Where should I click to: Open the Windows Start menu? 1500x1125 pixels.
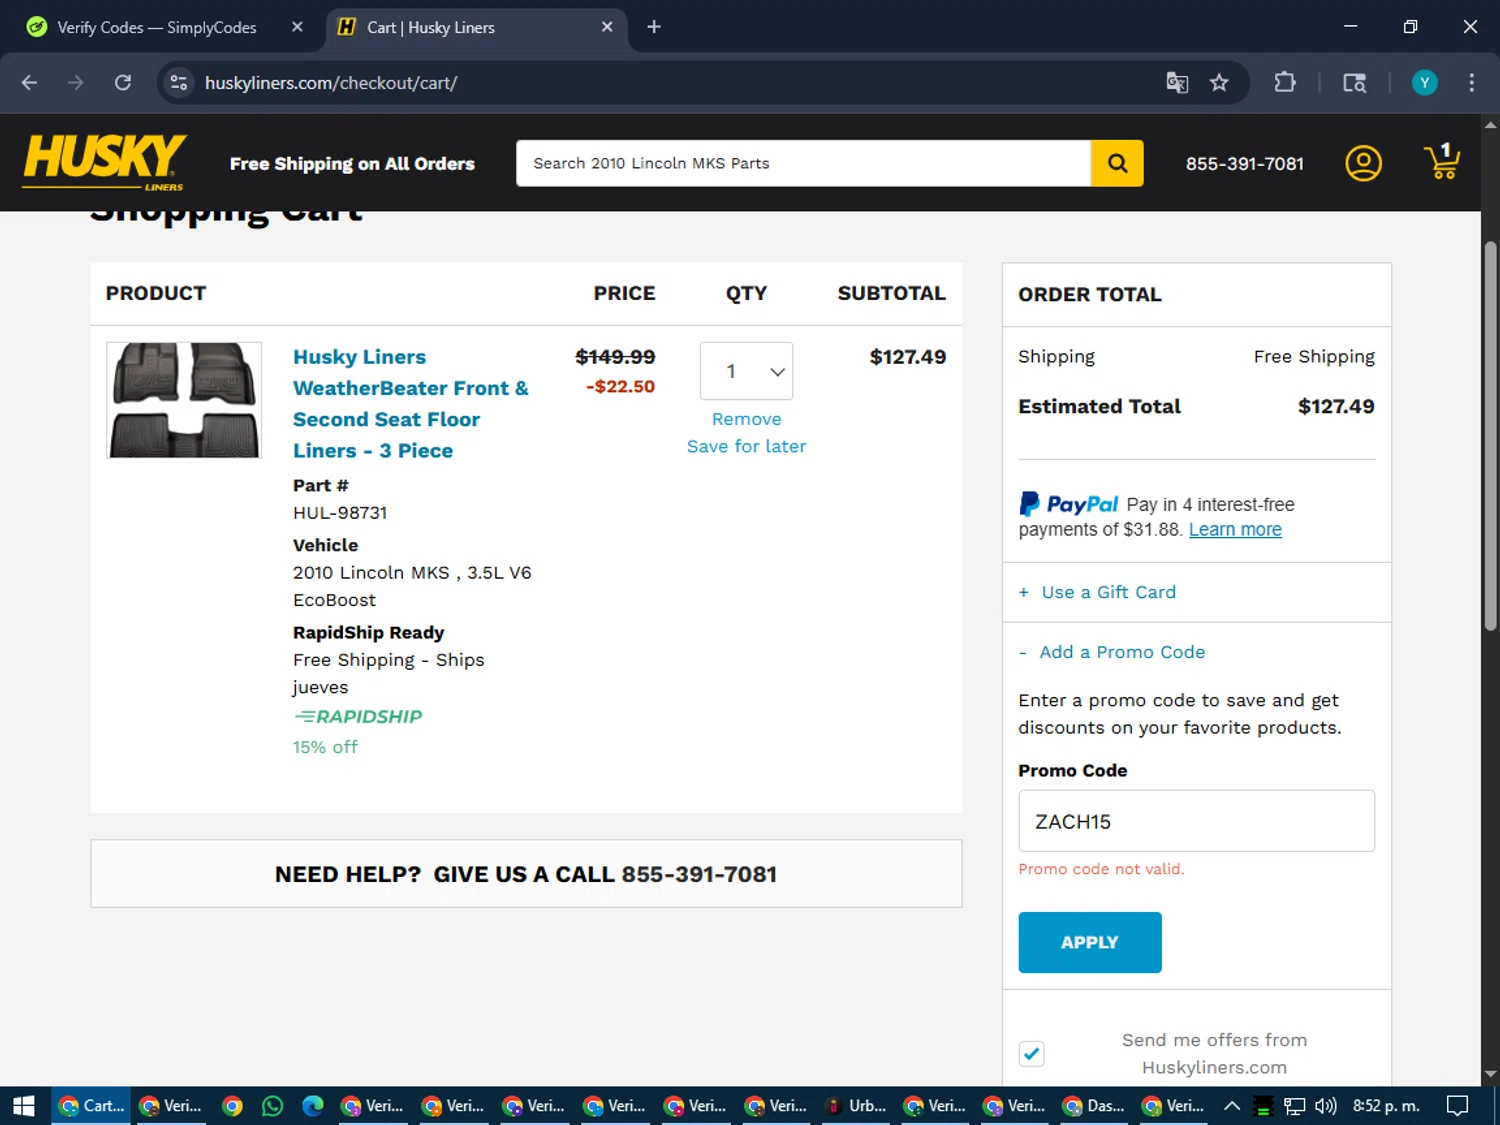(24, 1106)
